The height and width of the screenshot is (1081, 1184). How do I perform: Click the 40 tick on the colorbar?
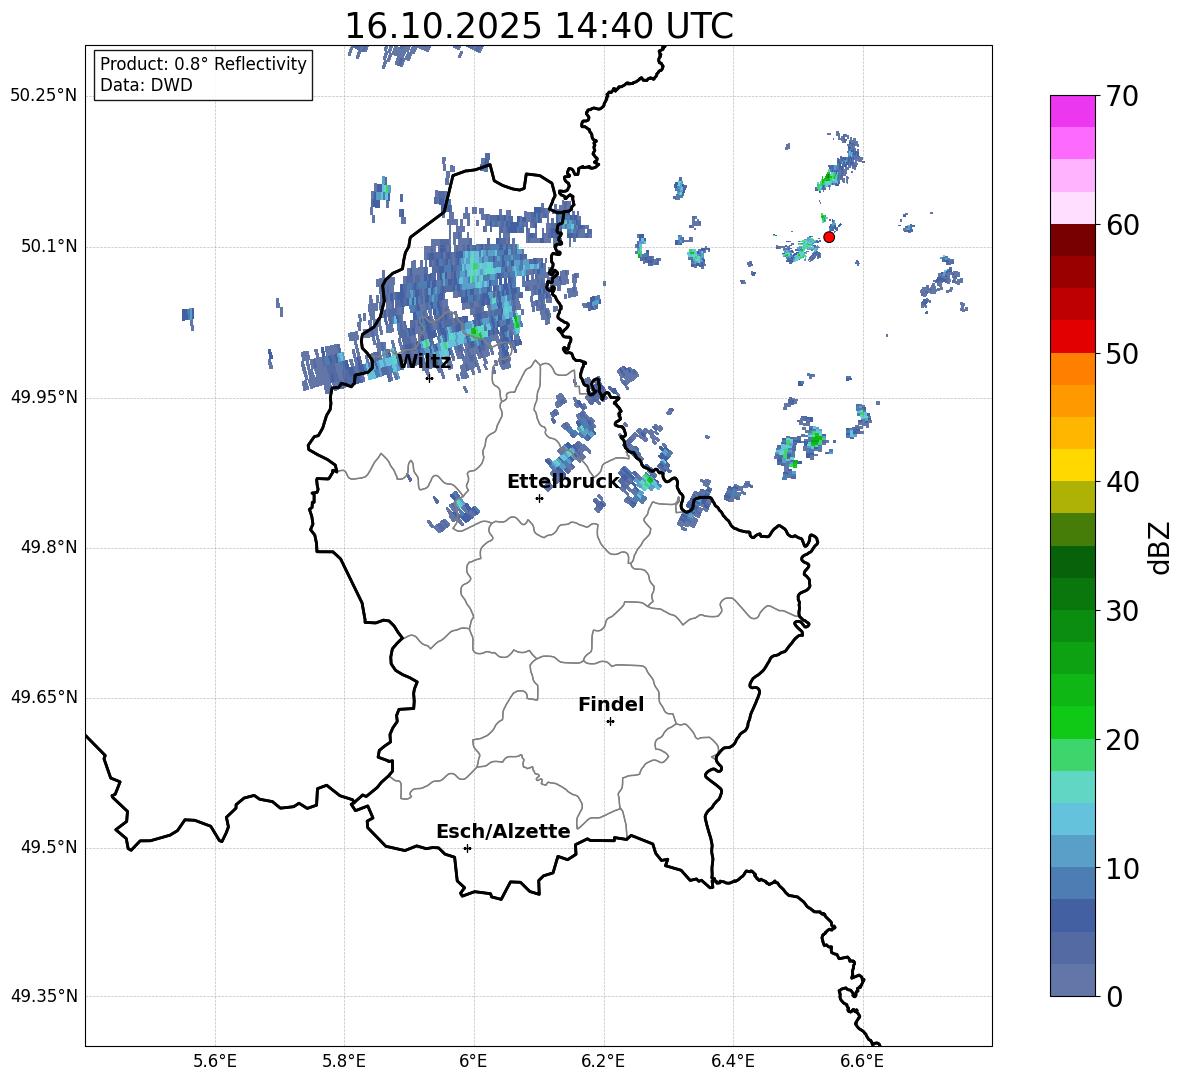(x=1122, y=482)
